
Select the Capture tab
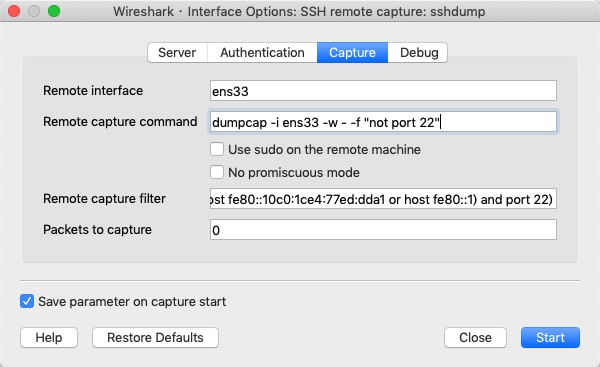[352, 52]
